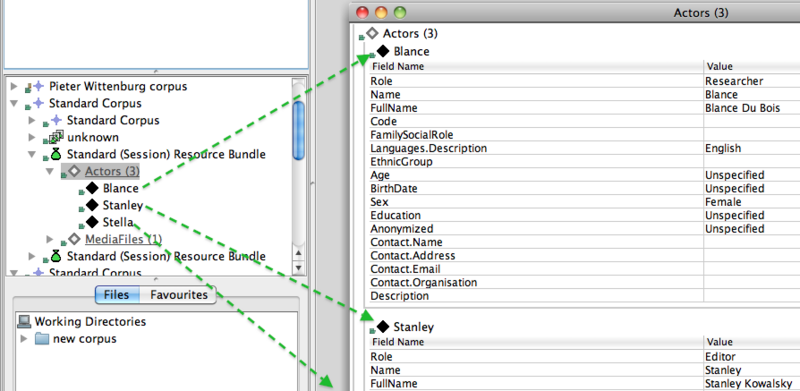The image size is (800, 391).
Task: Click the empty Contact.Email value cell
Action: click(x=752, y=269)
